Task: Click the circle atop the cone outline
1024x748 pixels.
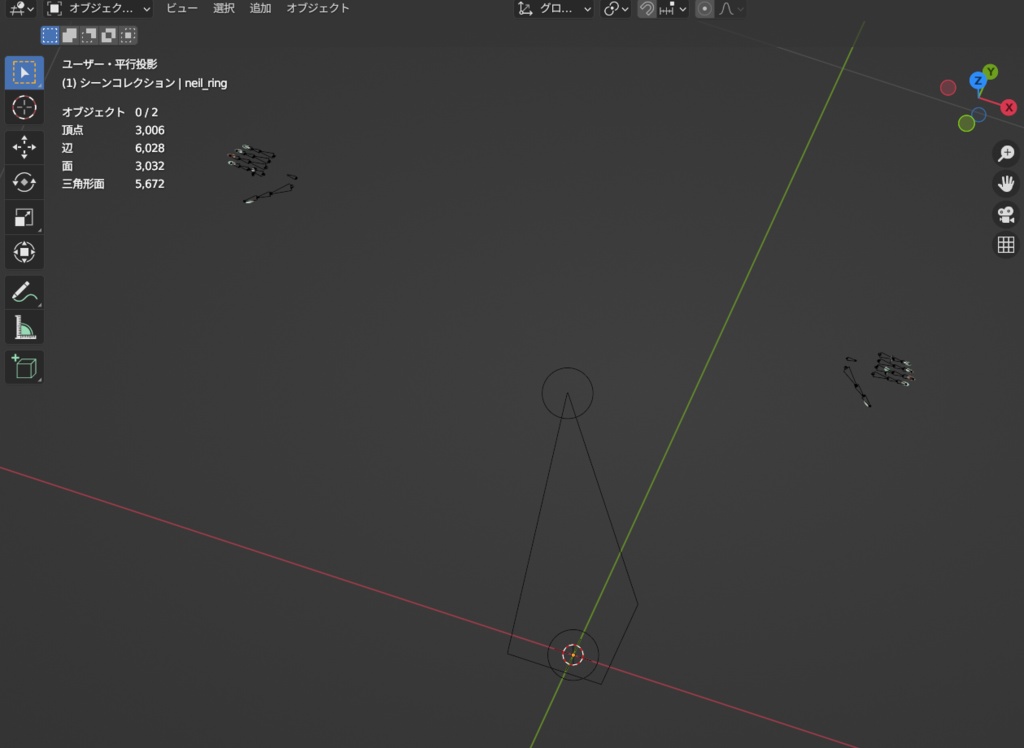Action: (x=568, y=393)
